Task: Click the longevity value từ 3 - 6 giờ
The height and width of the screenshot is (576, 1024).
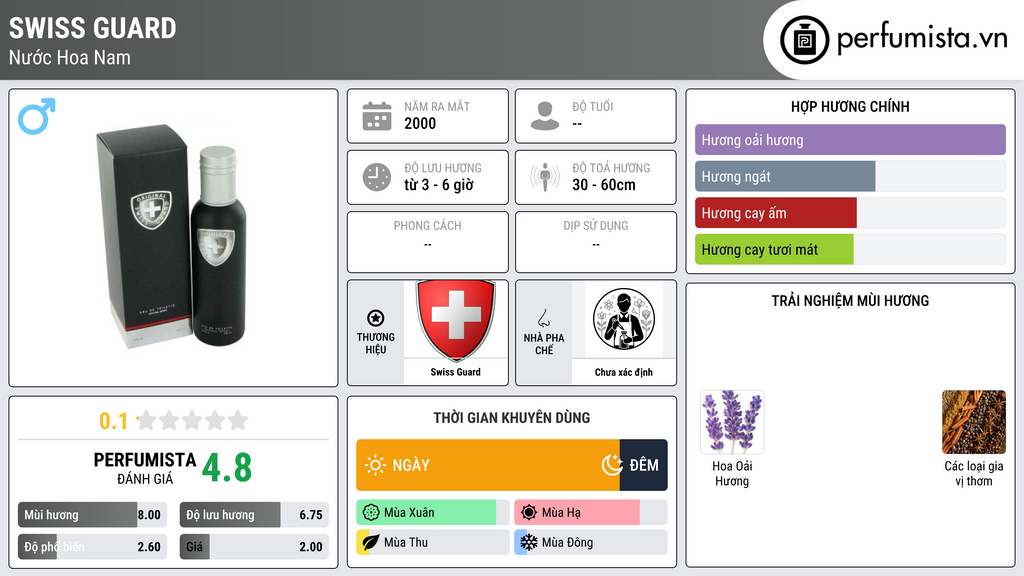Action: [438, 185]
